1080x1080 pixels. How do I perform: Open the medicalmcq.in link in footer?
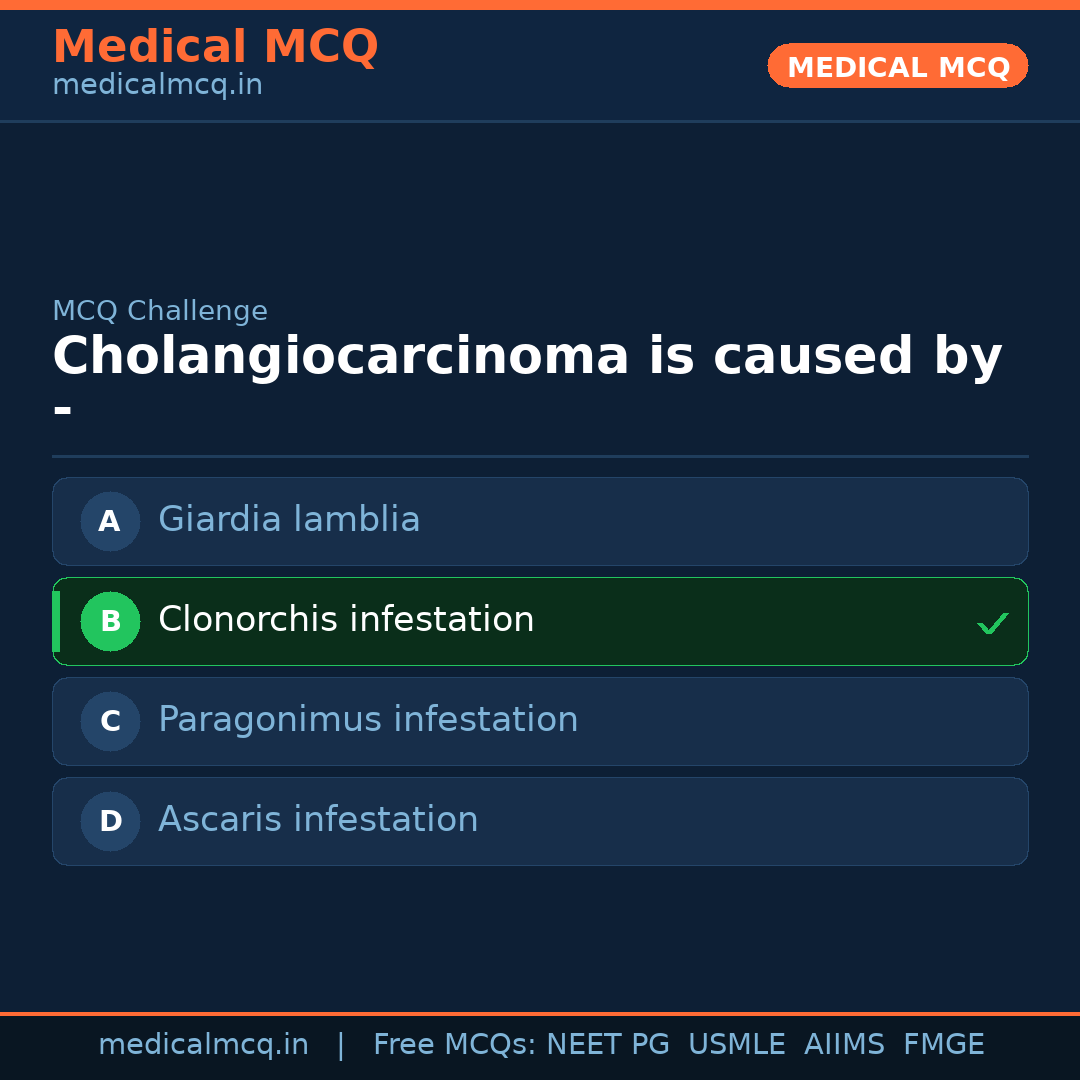[203, 1045]
